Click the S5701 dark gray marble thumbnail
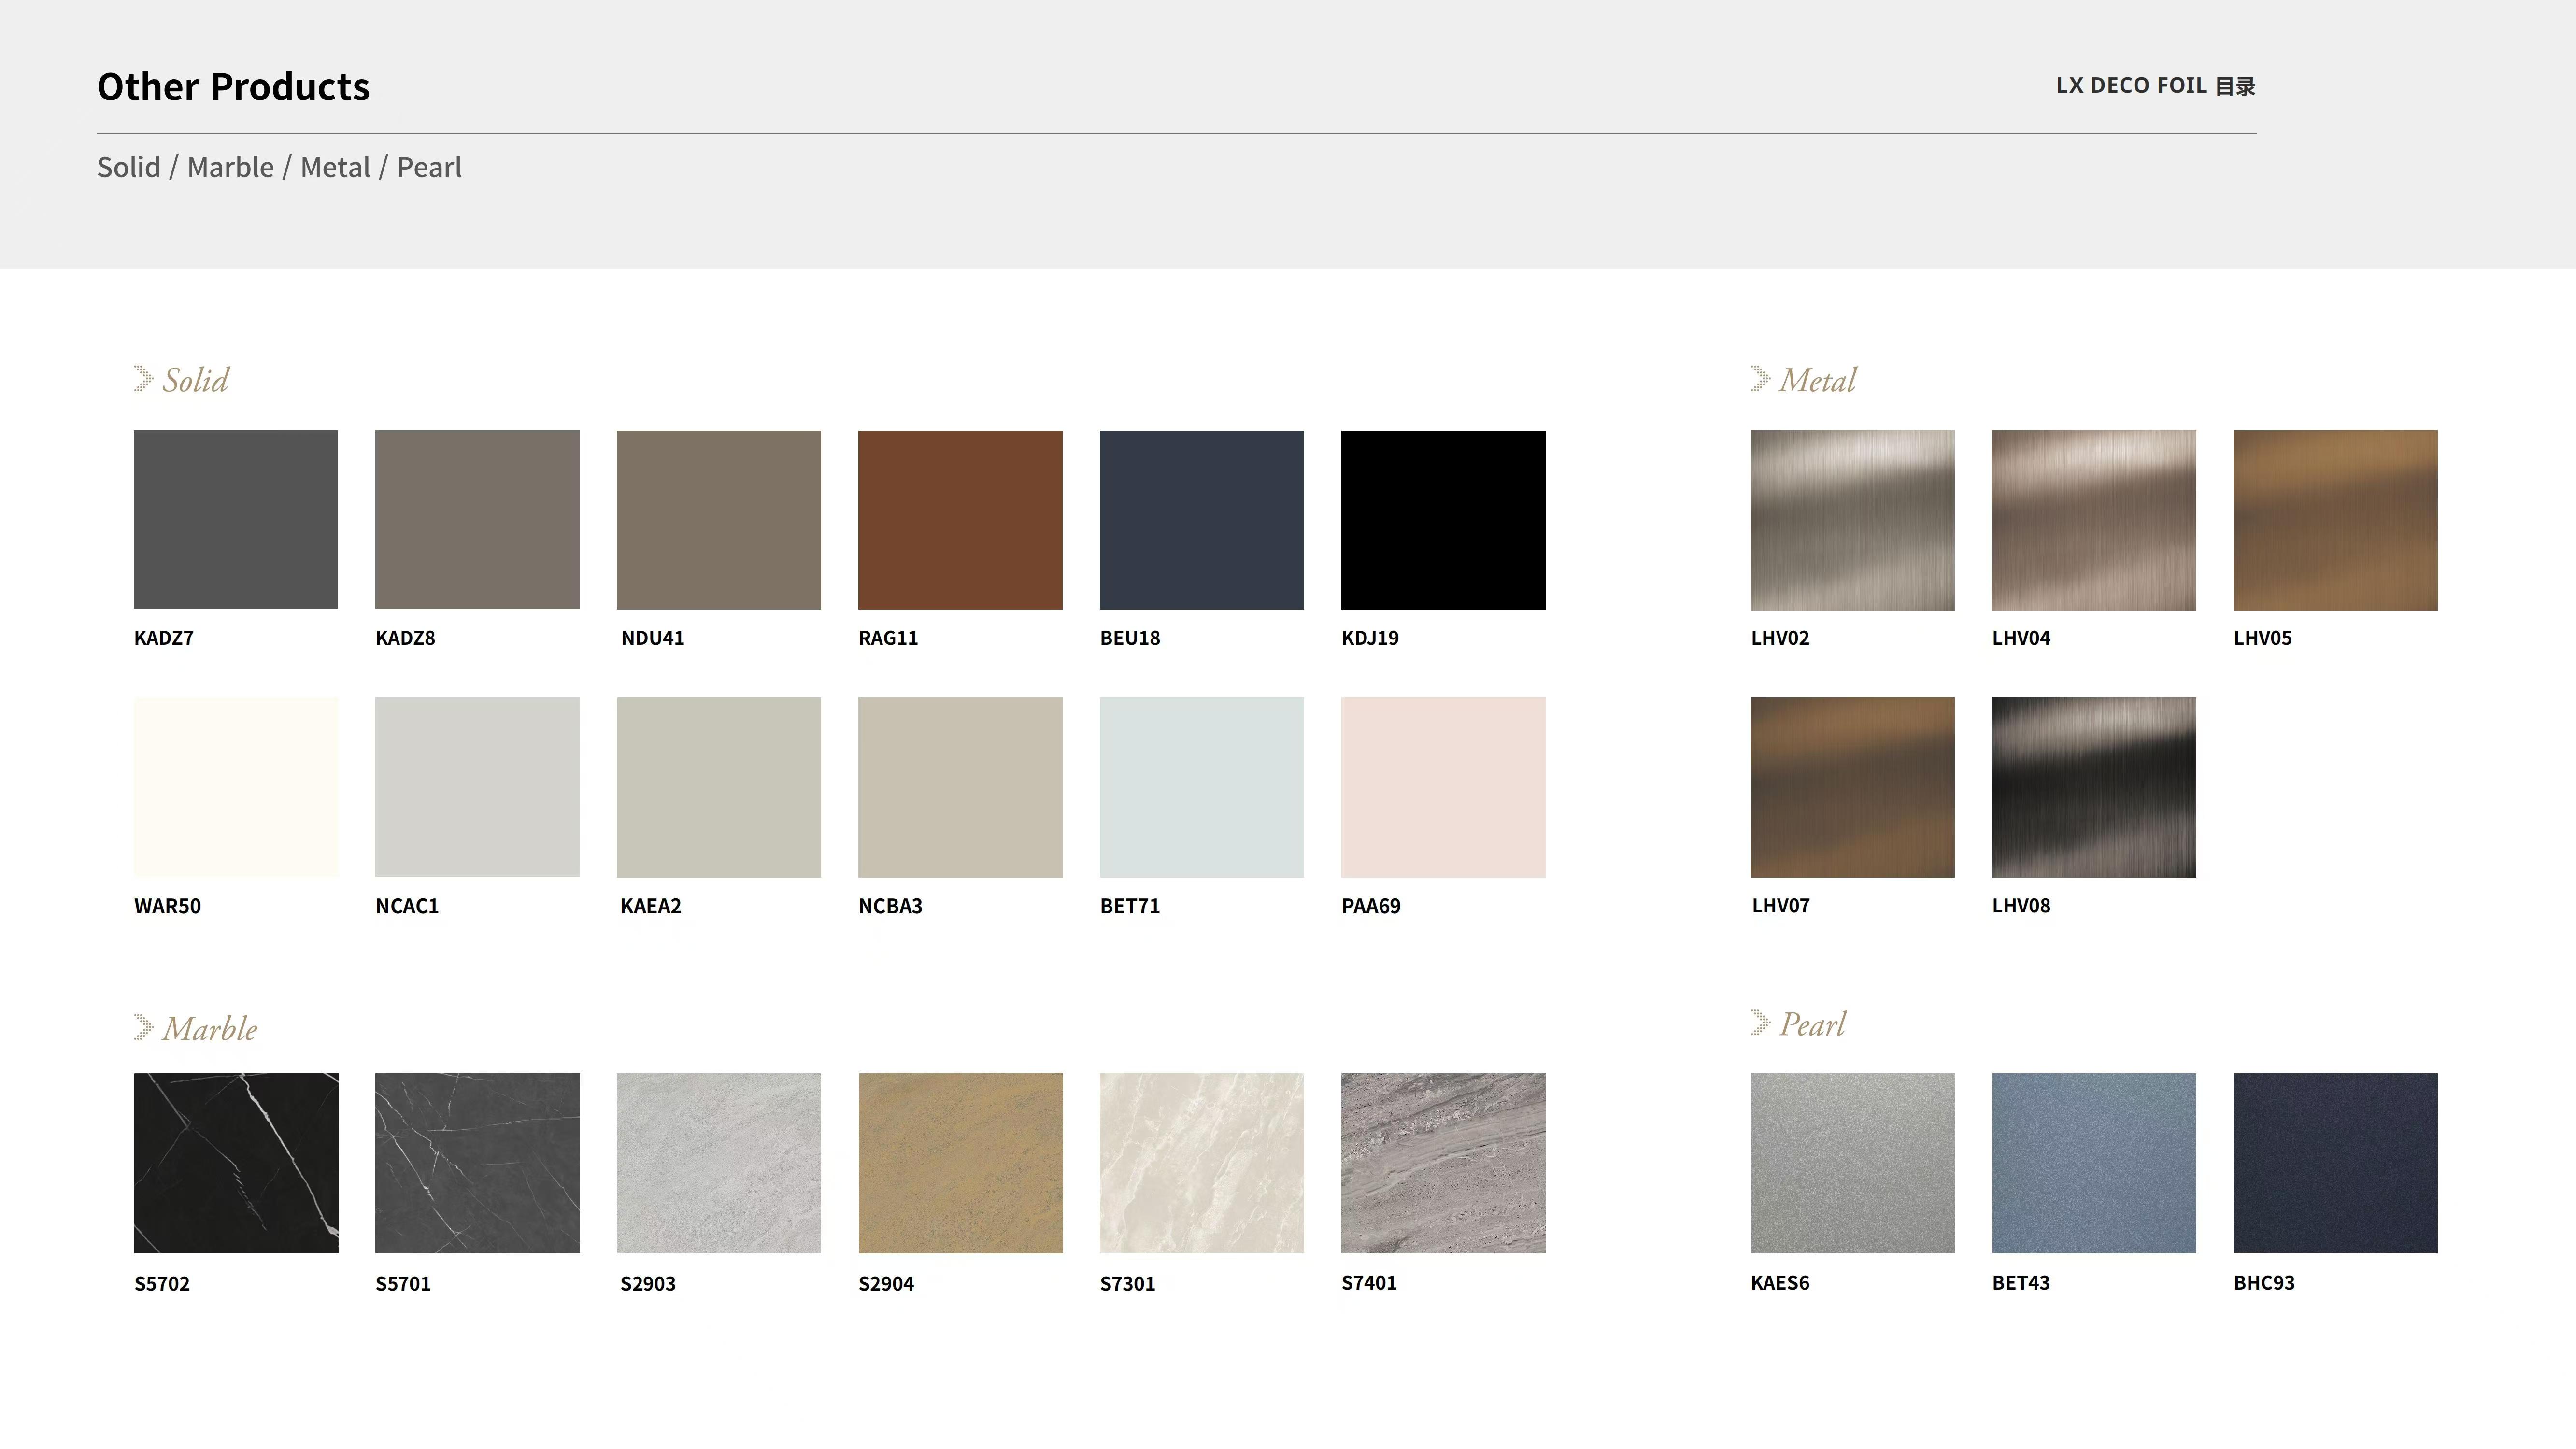 click(x=477, y=1163)
